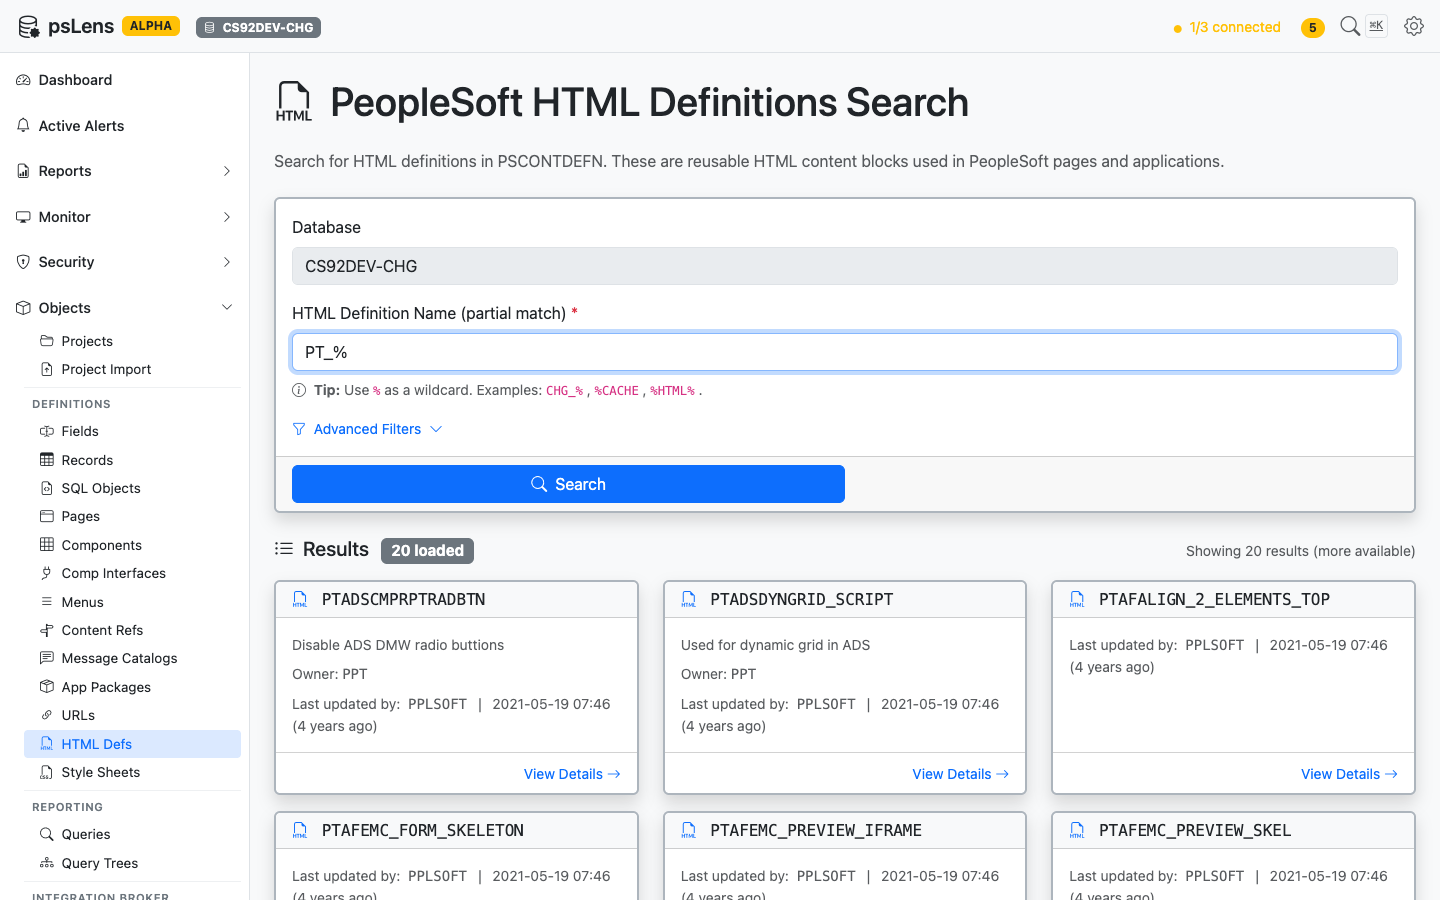Click the psLens database logo icon

[29, 27]
